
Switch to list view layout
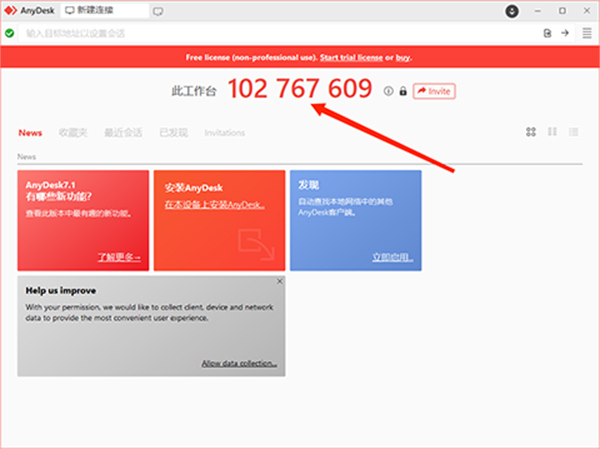click(573, 132)
